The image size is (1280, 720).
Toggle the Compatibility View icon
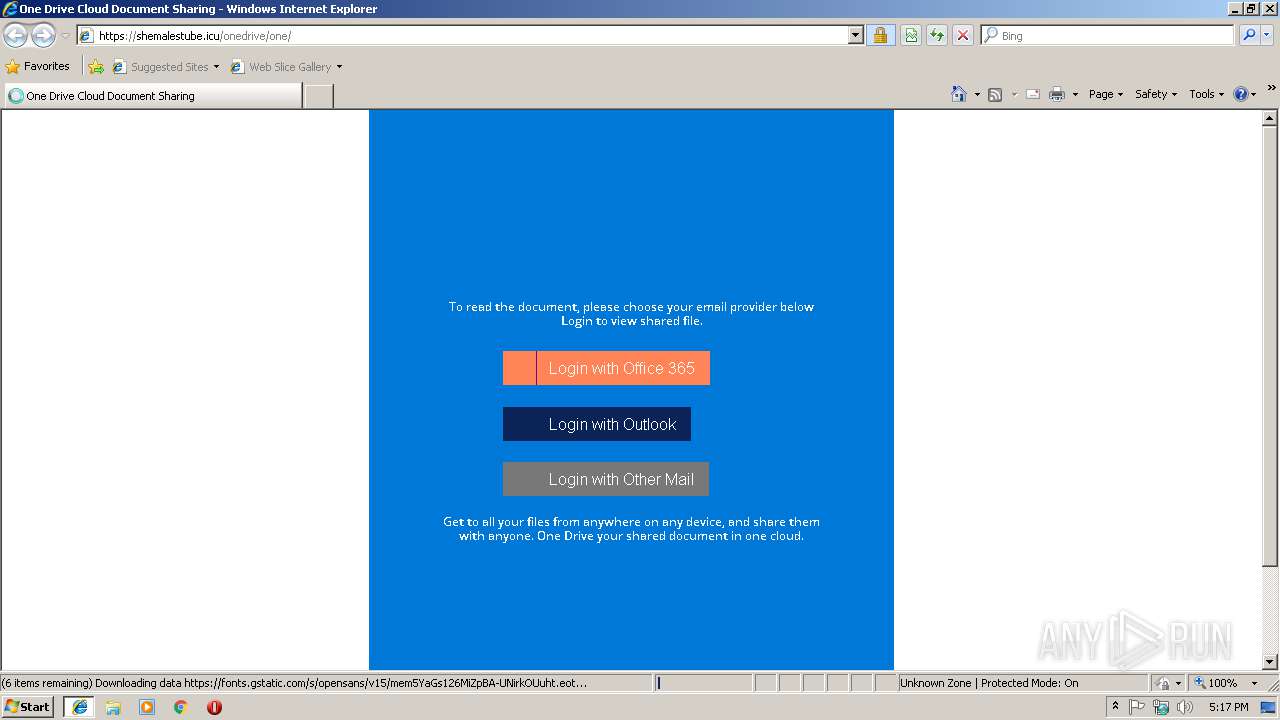click(911, 35)
